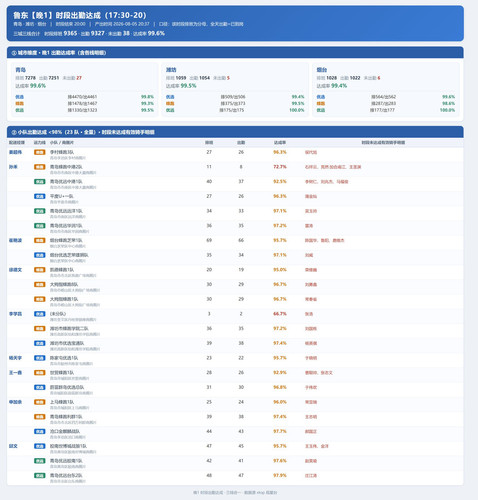The image size is (478, 500).
Task: Select the line entry 排509/出506
Action: click(x=233, y=97)
